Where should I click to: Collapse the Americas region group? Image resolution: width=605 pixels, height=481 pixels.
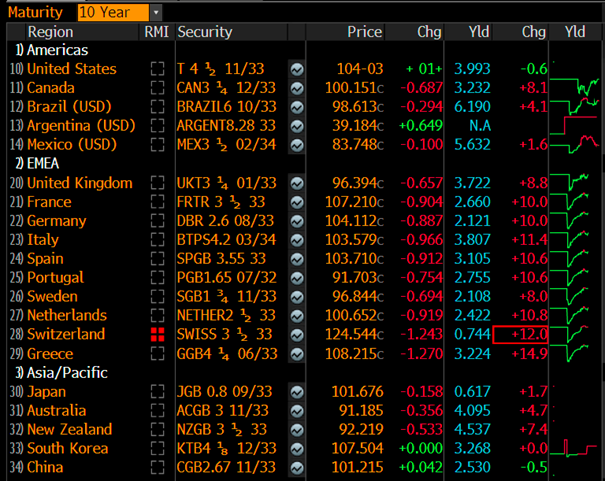(x=52, y=50)
